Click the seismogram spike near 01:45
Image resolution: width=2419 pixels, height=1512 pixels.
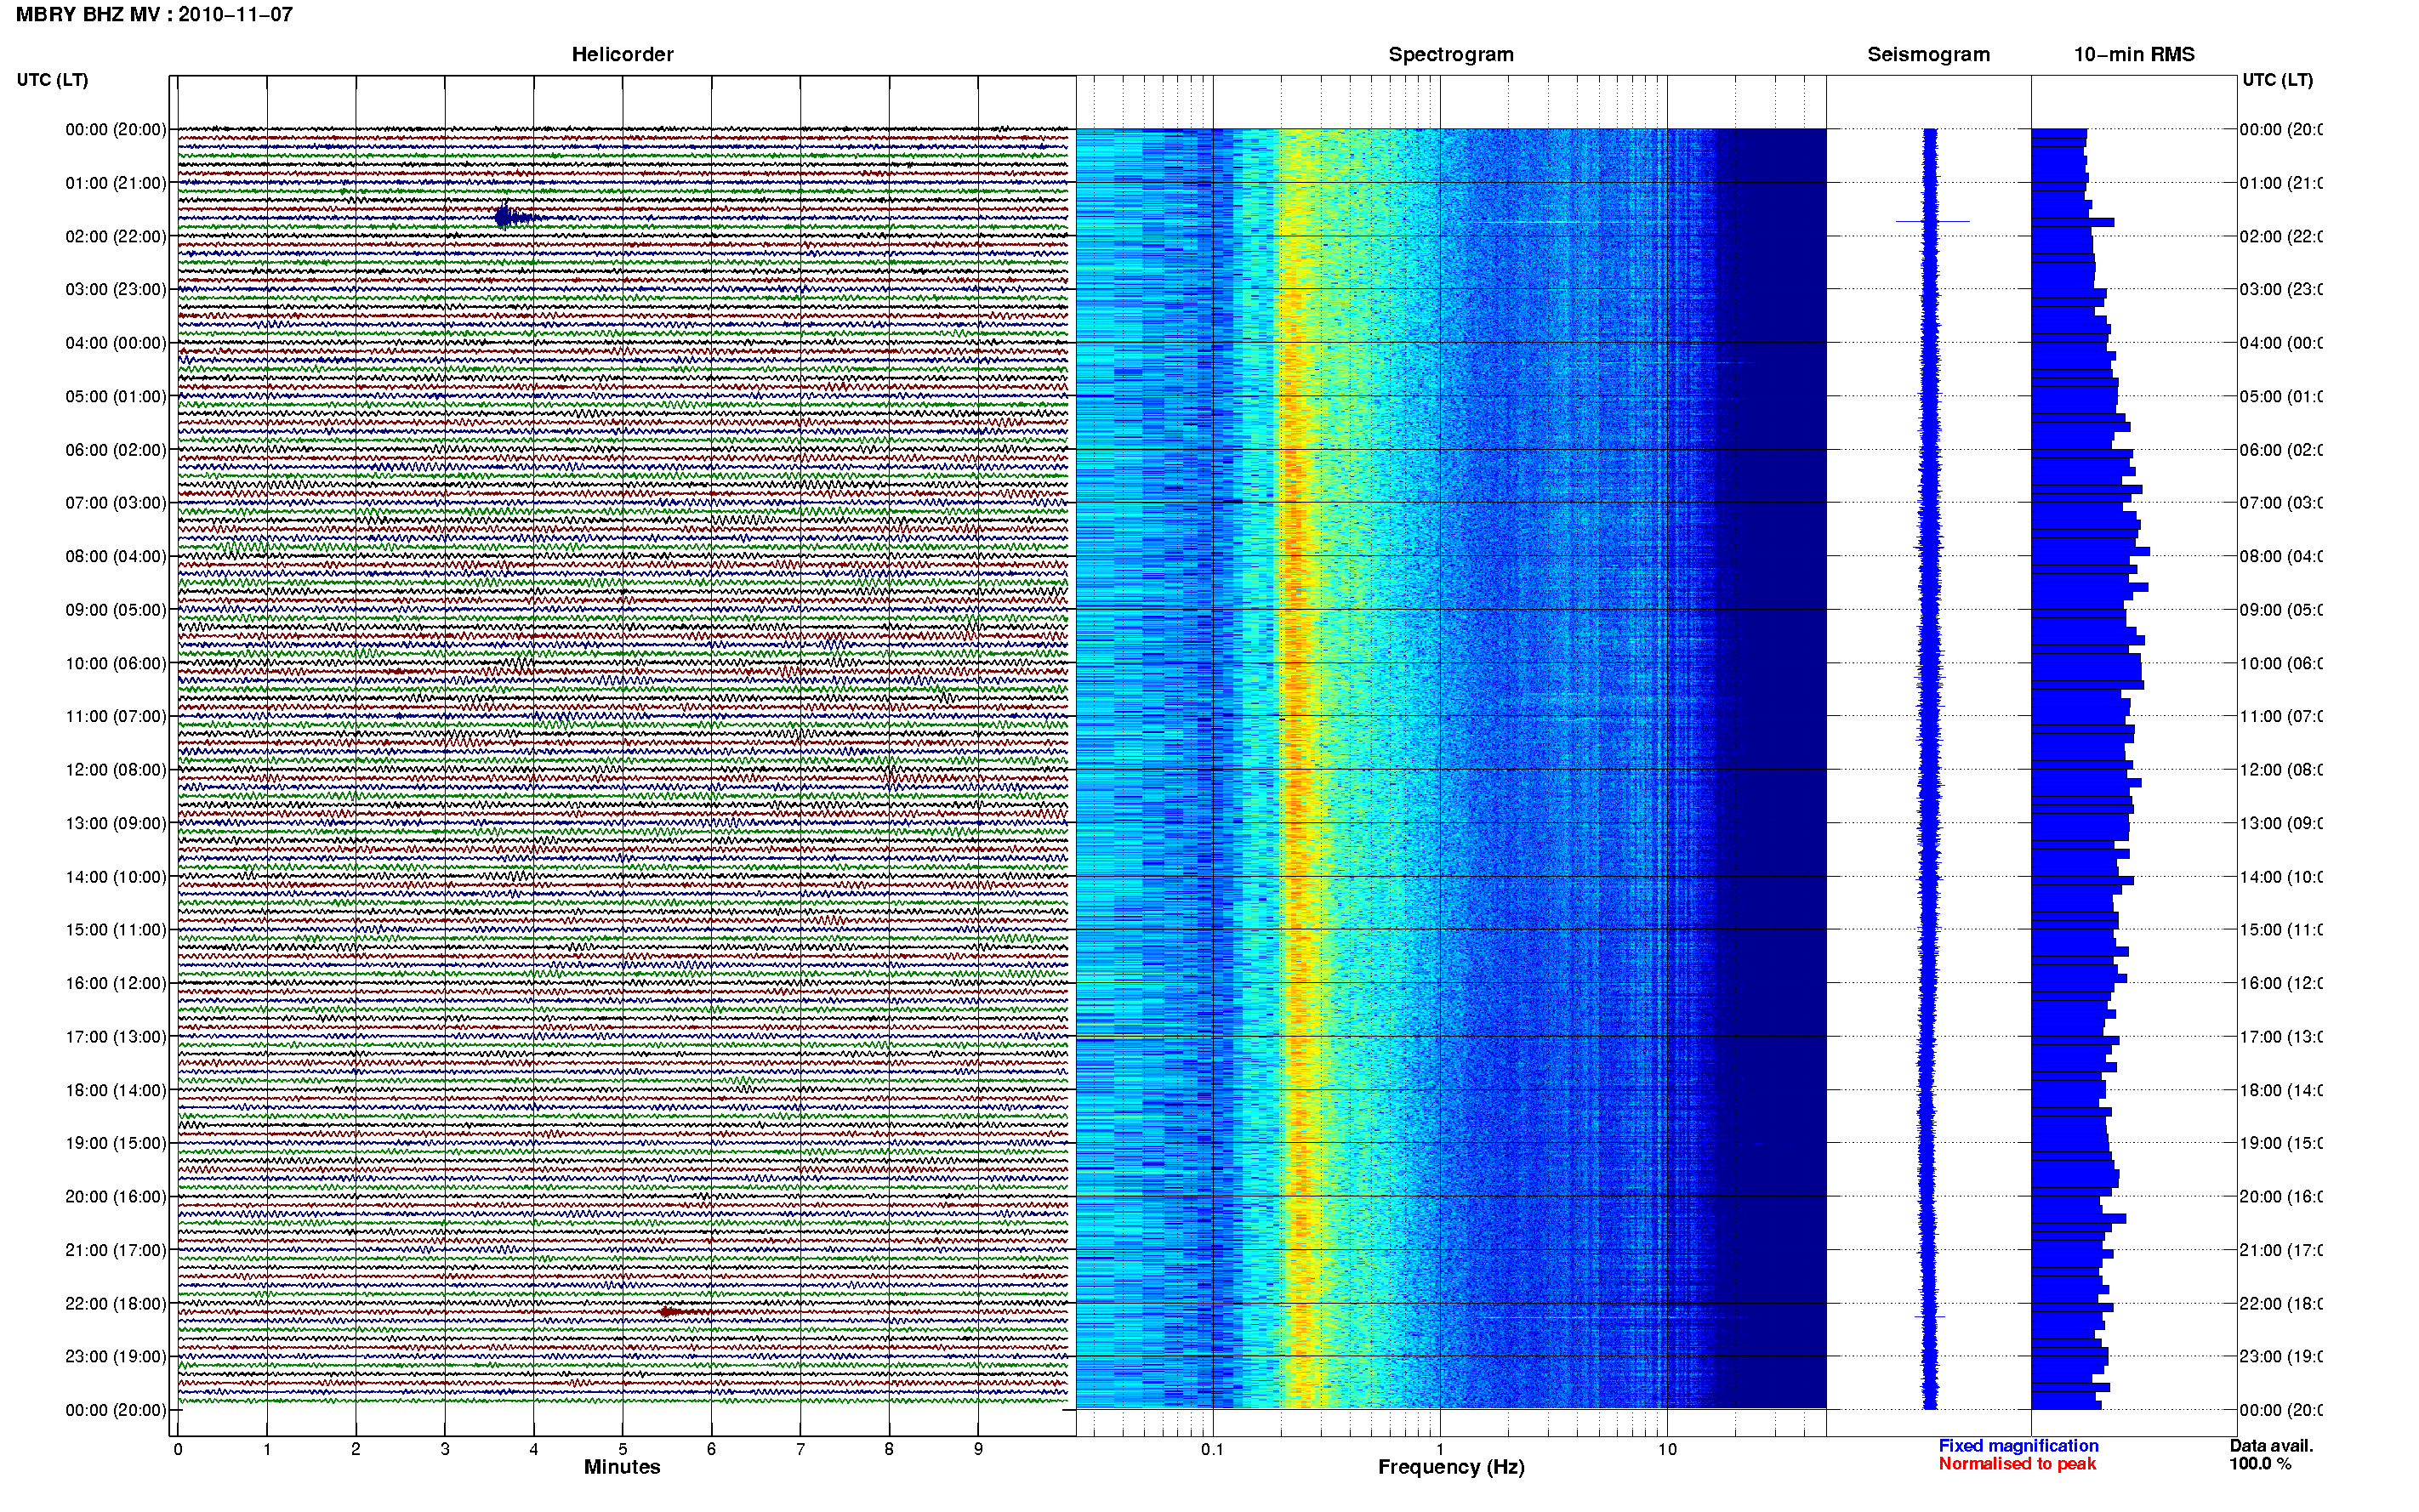pyautogui.click(x=1932, y=221)
